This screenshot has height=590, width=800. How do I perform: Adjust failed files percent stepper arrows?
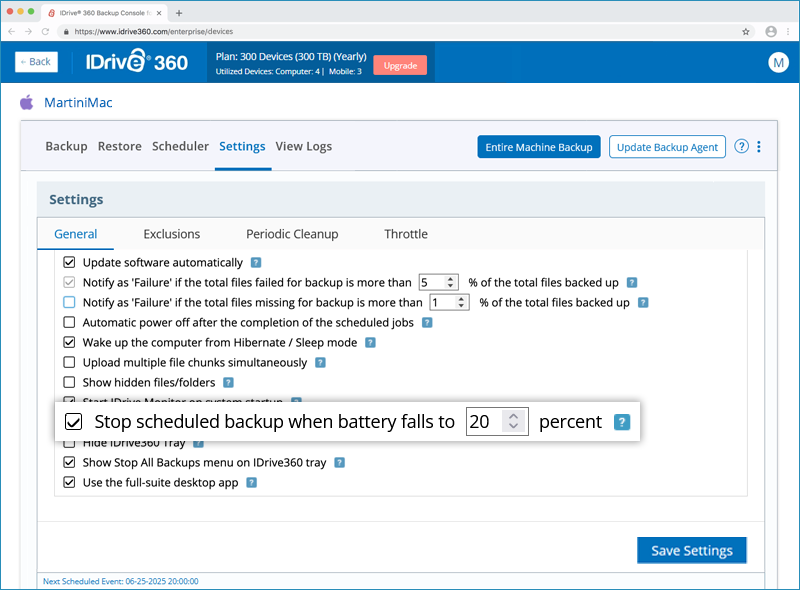pos(450,282)
